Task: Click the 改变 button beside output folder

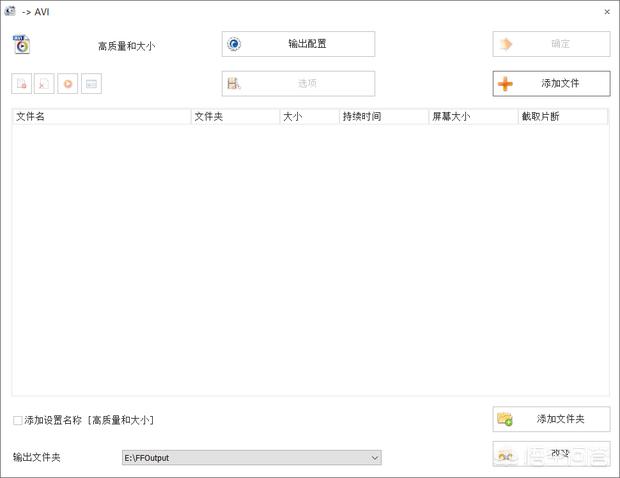Action: click(551, 453)
